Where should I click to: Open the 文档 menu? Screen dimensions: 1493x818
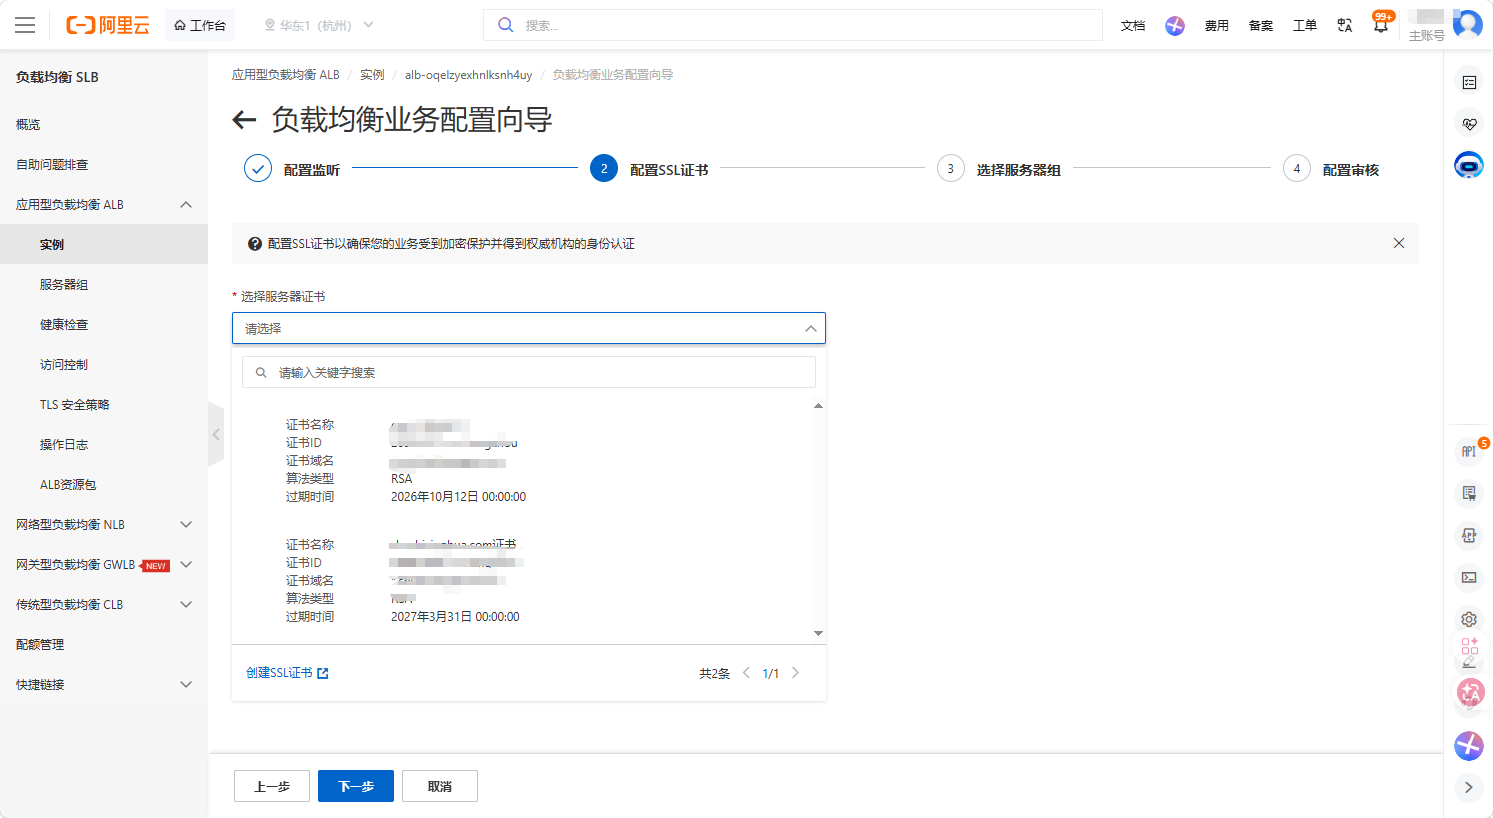tap(1133, 25)
